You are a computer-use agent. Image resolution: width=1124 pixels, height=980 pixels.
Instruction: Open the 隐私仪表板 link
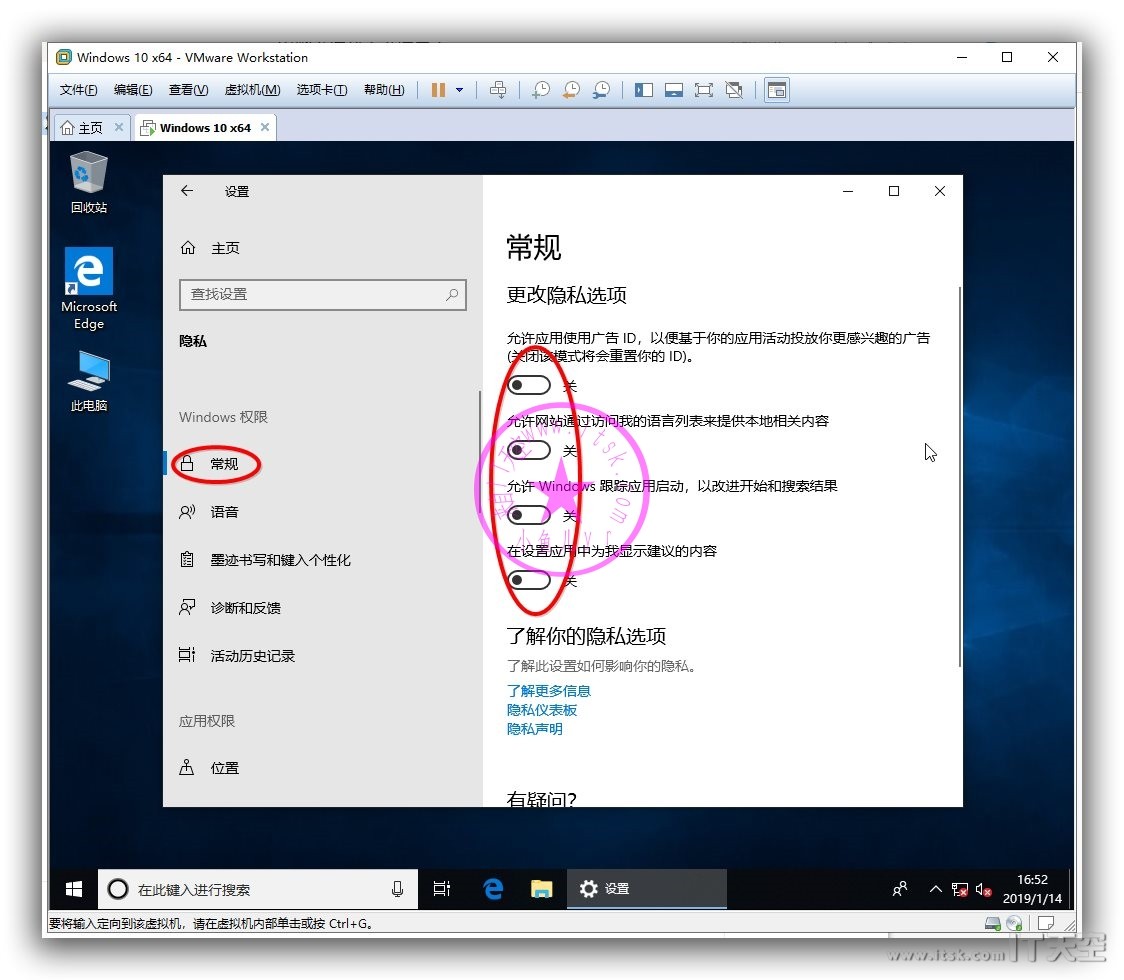tap(542, 710)
